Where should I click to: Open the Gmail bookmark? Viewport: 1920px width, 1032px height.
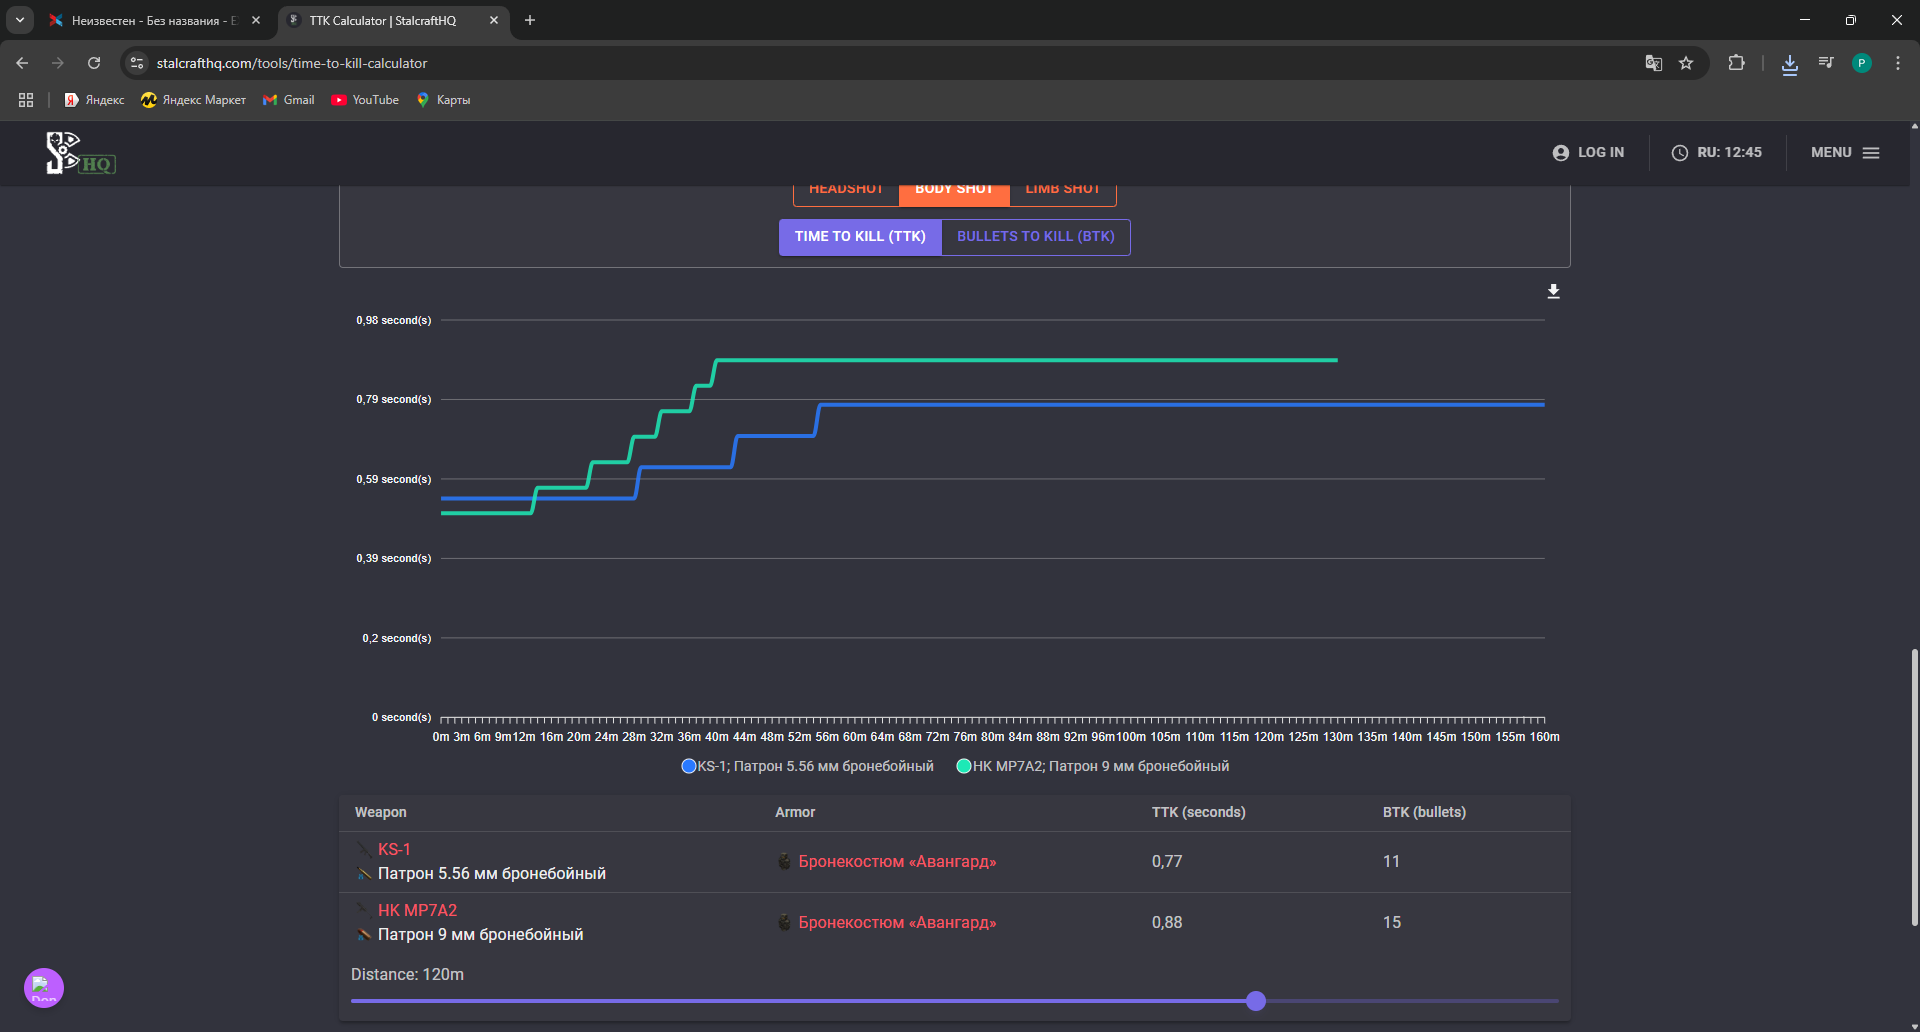click(x=289, y=100)
